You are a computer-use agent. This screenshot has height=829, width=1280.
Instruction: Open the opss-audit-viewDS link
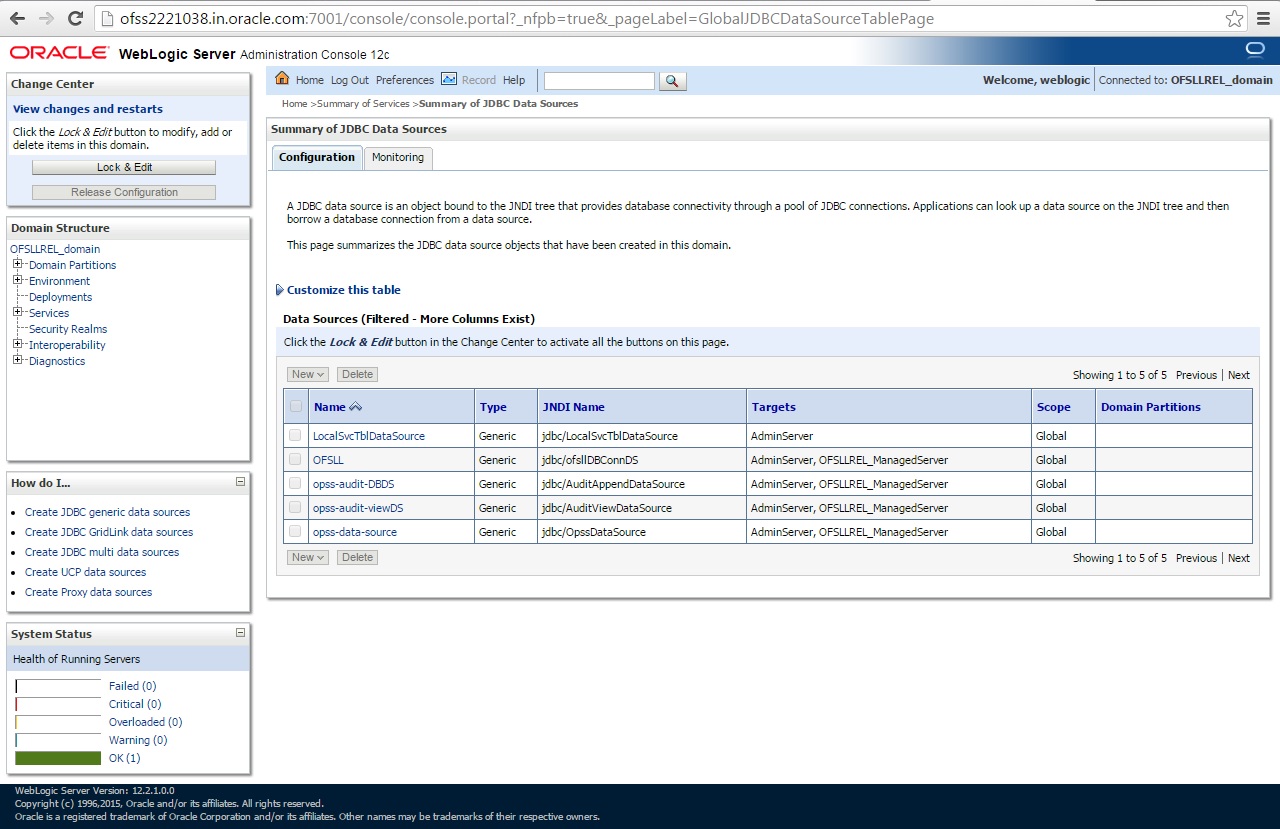click(x=358, y=508)
